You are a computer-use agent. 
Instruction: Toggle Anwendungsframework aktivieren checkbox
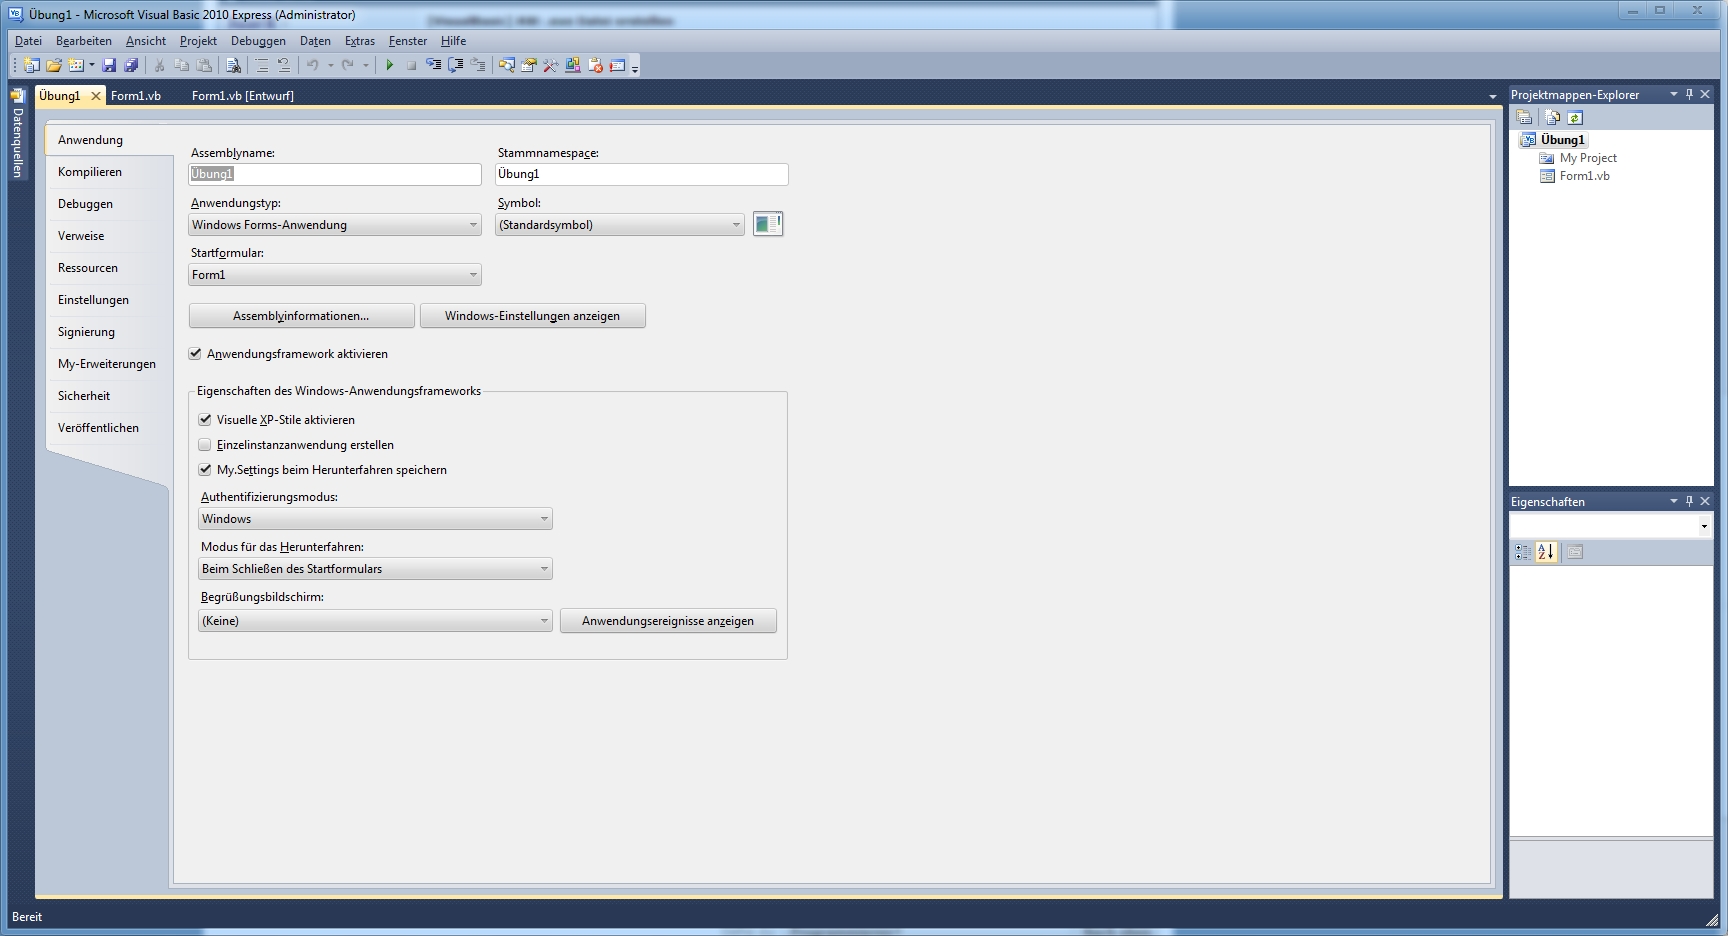[195, 354]
